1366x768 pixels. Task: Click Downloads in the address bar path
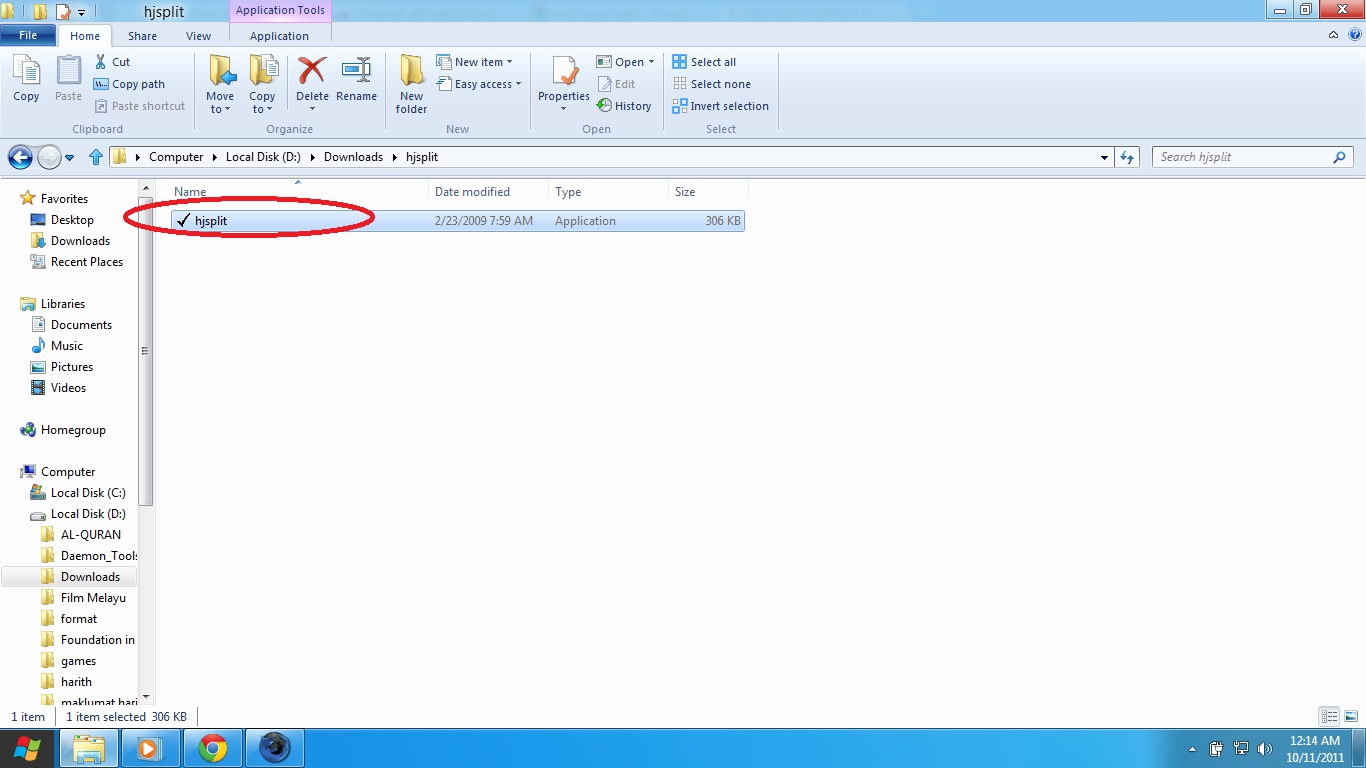(x=353, y=157)
